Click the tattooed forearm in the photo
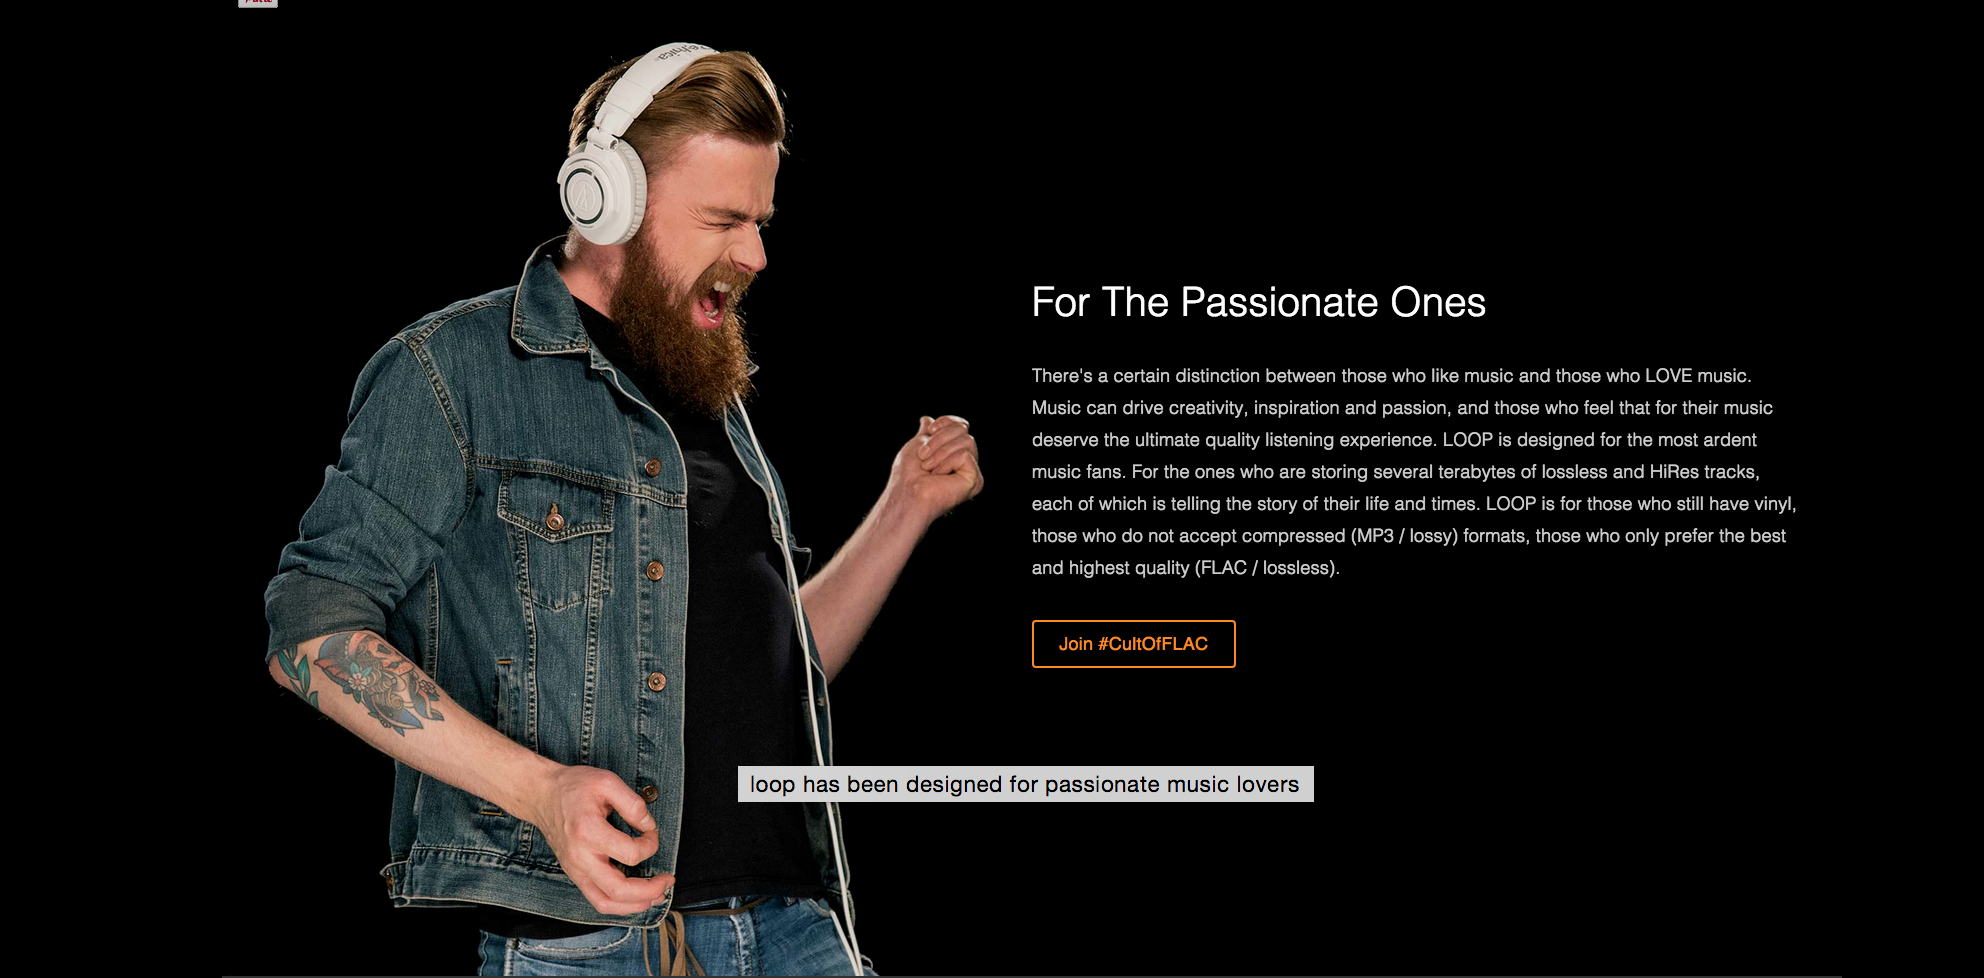This screenshot has height=978, width=1984. click(360, 680)
